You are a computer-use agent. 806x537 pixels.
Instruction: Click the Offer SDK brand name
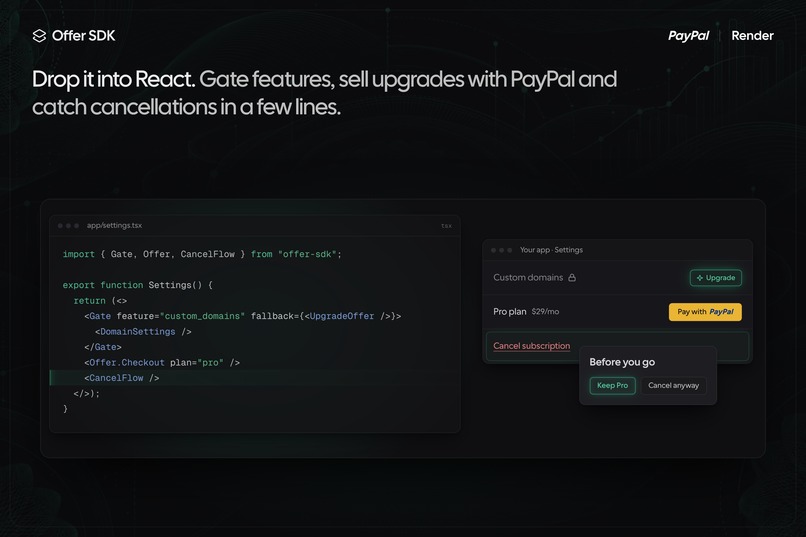pyautogui.click(x=83, y=35)
